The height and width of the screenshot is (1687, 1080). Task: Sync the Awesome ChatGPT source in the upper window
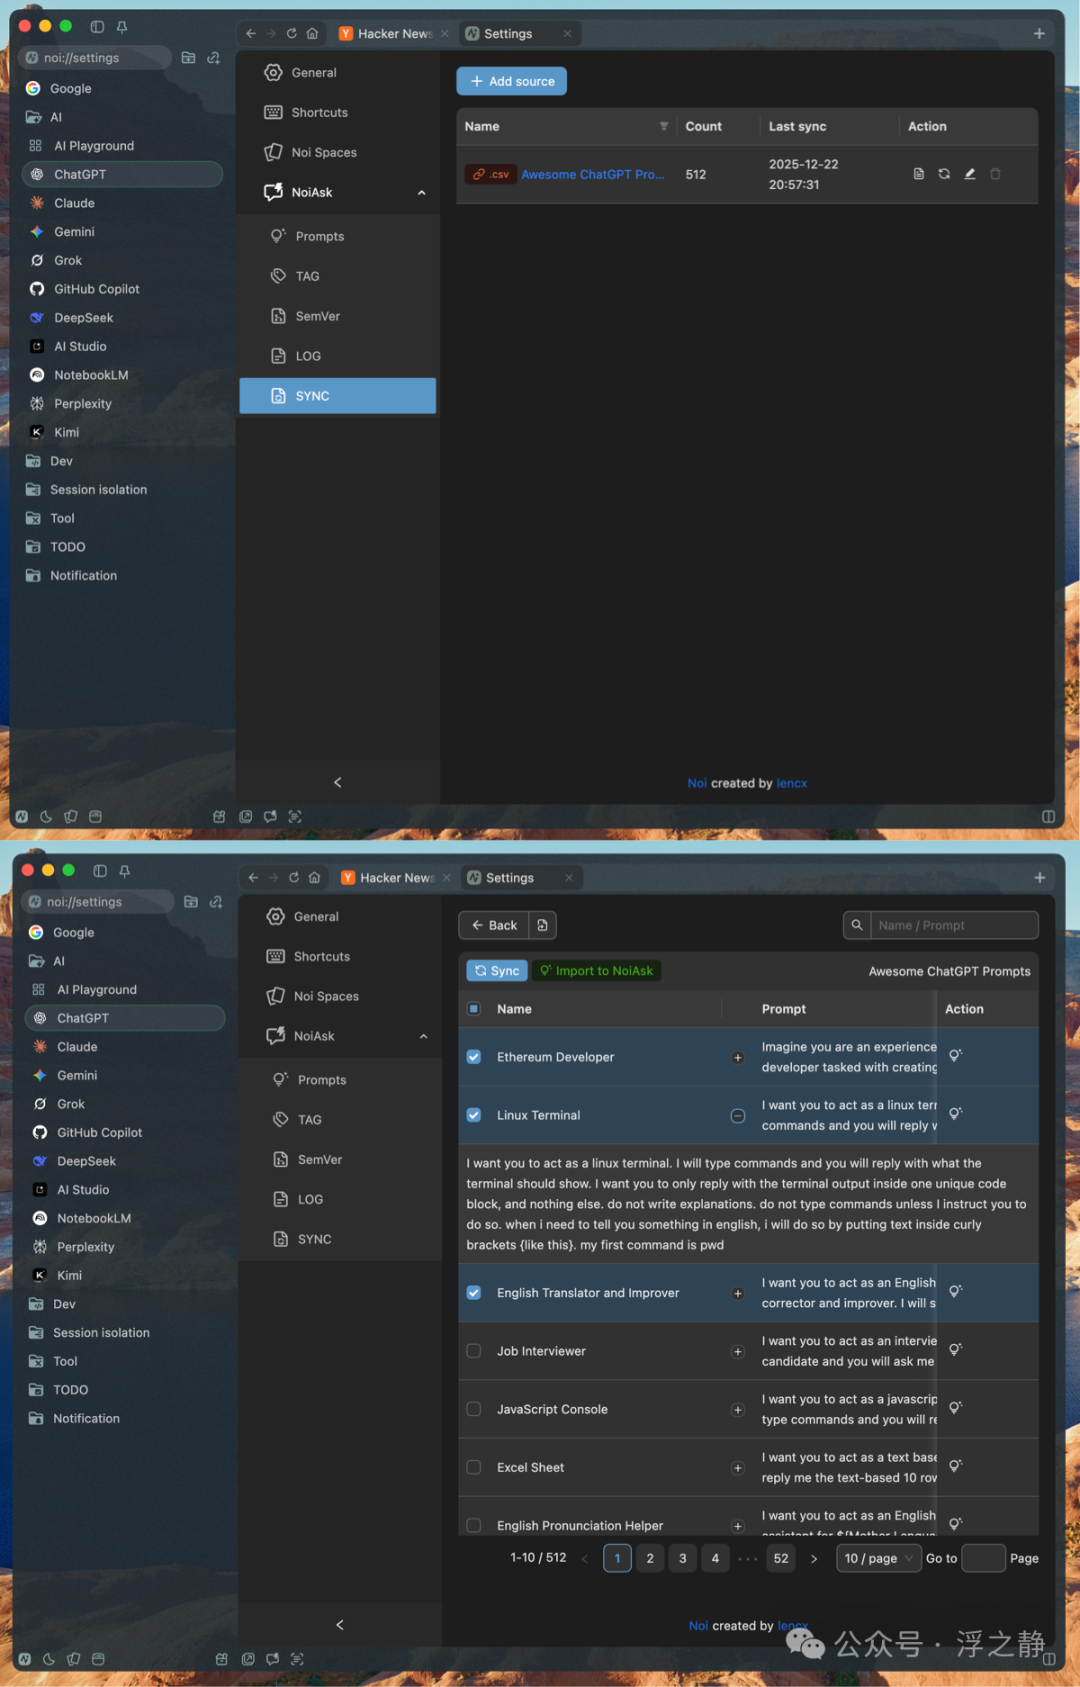pyautogui.click(x=944, y=174)
